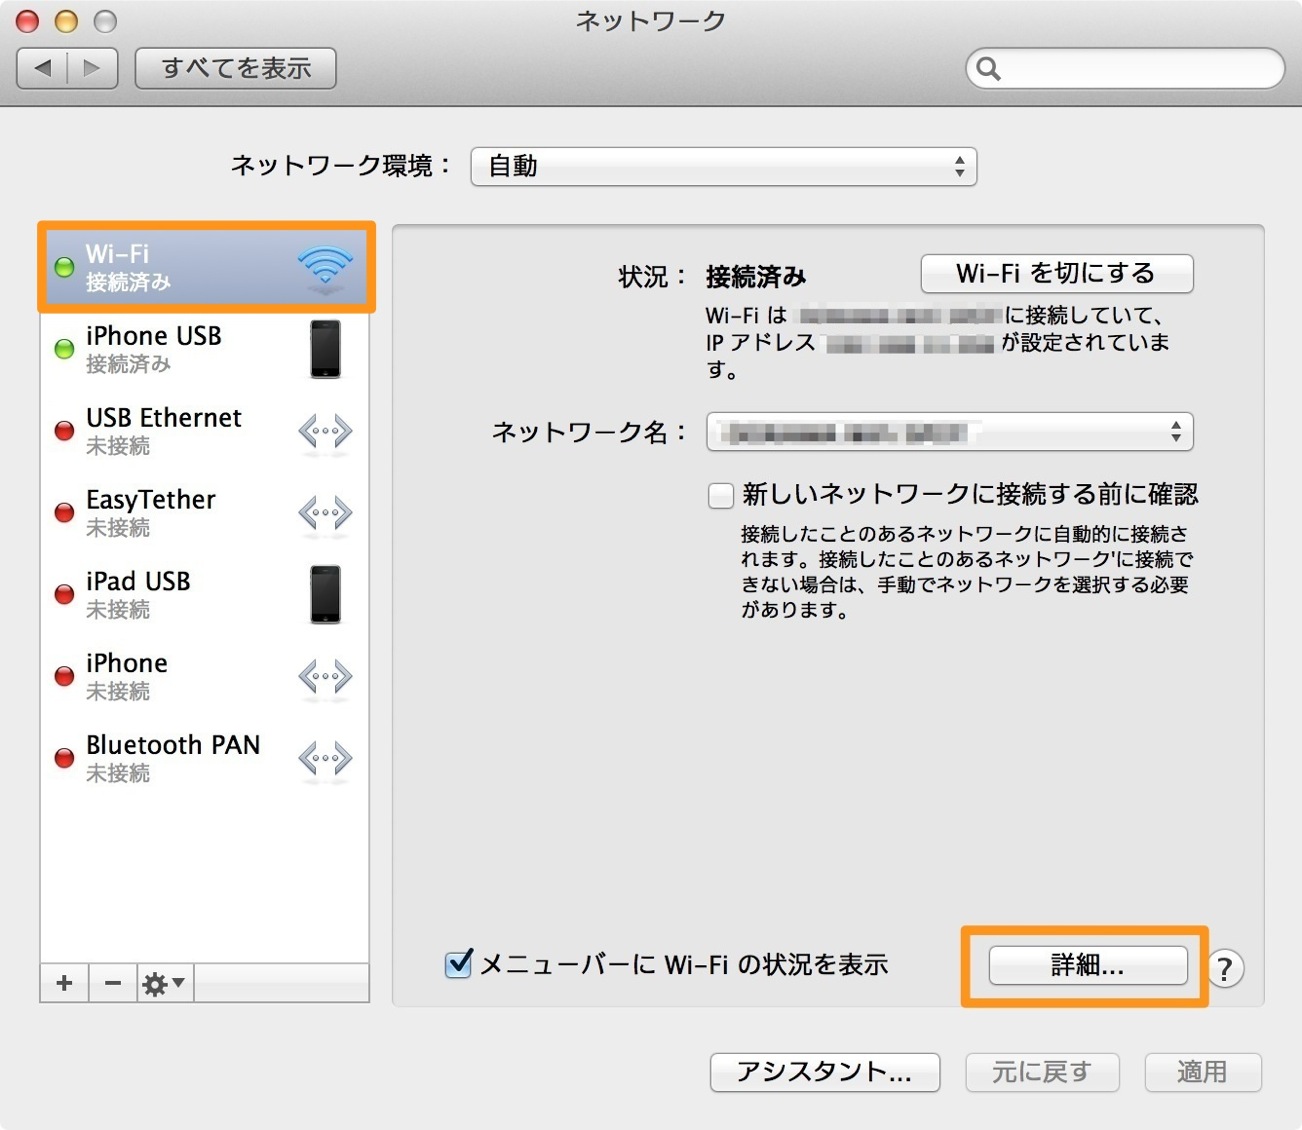Screen dimensions: 1302x1130
Task: Go back with the left arrow button
Action: coord(43,68)
